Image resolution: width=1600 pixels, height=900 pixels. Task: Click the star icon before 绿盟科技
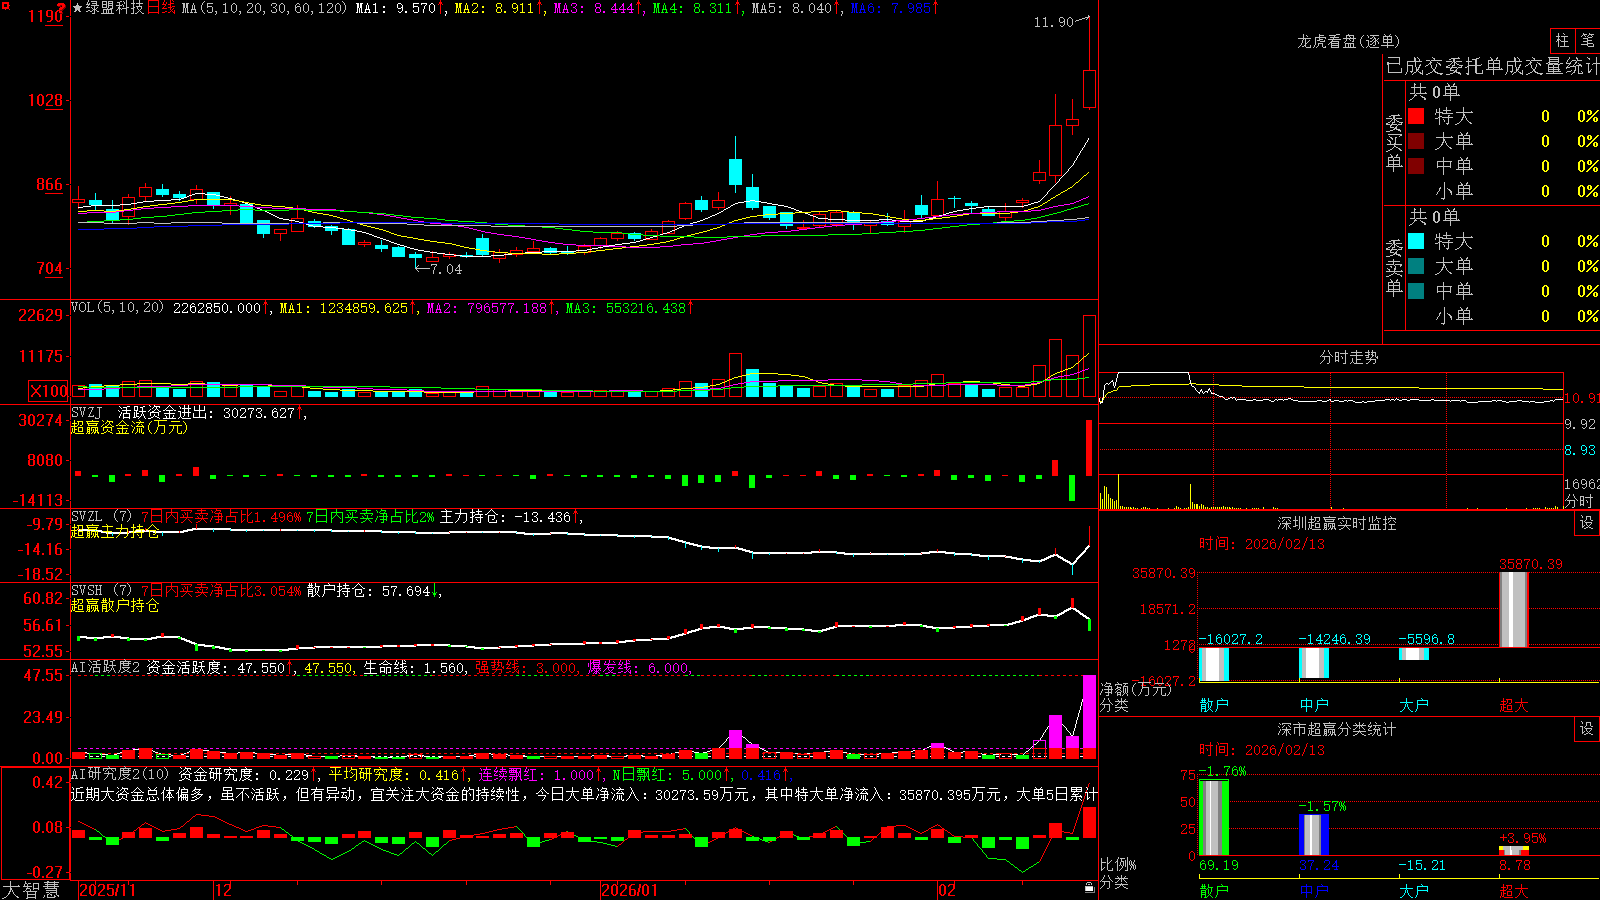coord(77,8)
